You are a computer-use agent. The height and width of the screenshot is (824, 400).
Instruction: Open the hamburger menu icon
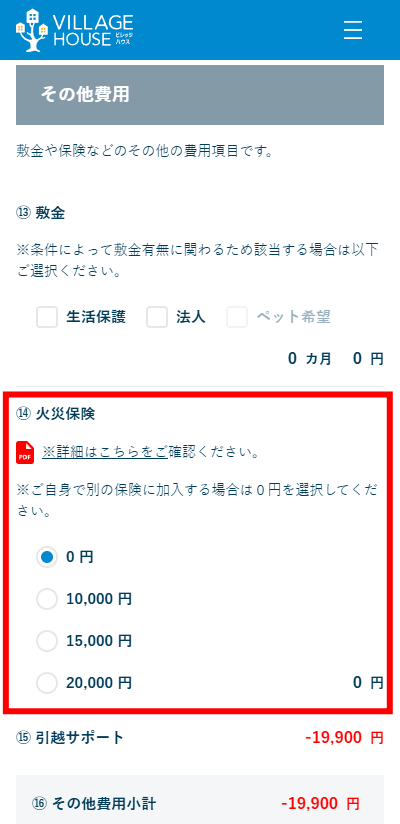coord(353,30)
